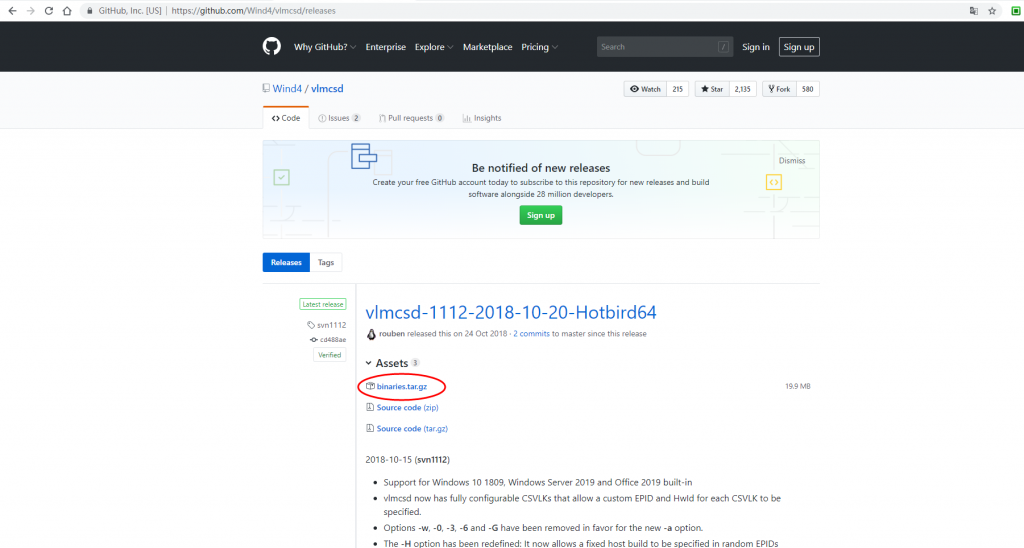Open vlmcsd-1112-2018-10-20-Hotbird64 release title
Viewport: 1024px width, 548px height.
(x=511, y=312)
